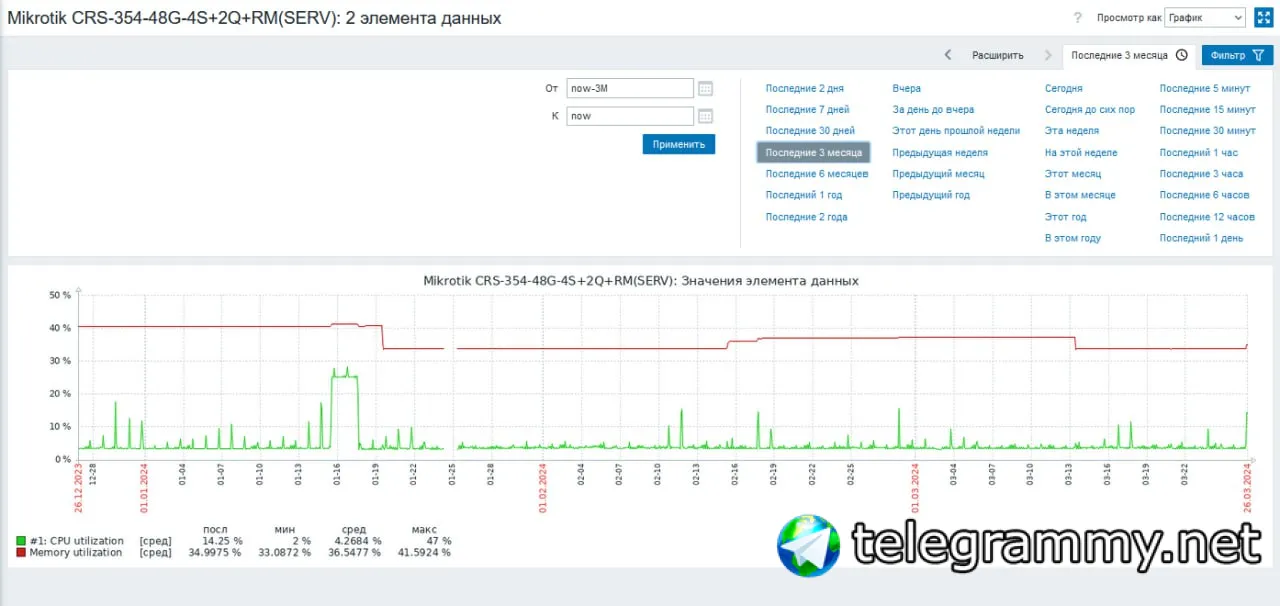
Task: Click into the К date field
Action: [629, 116]
